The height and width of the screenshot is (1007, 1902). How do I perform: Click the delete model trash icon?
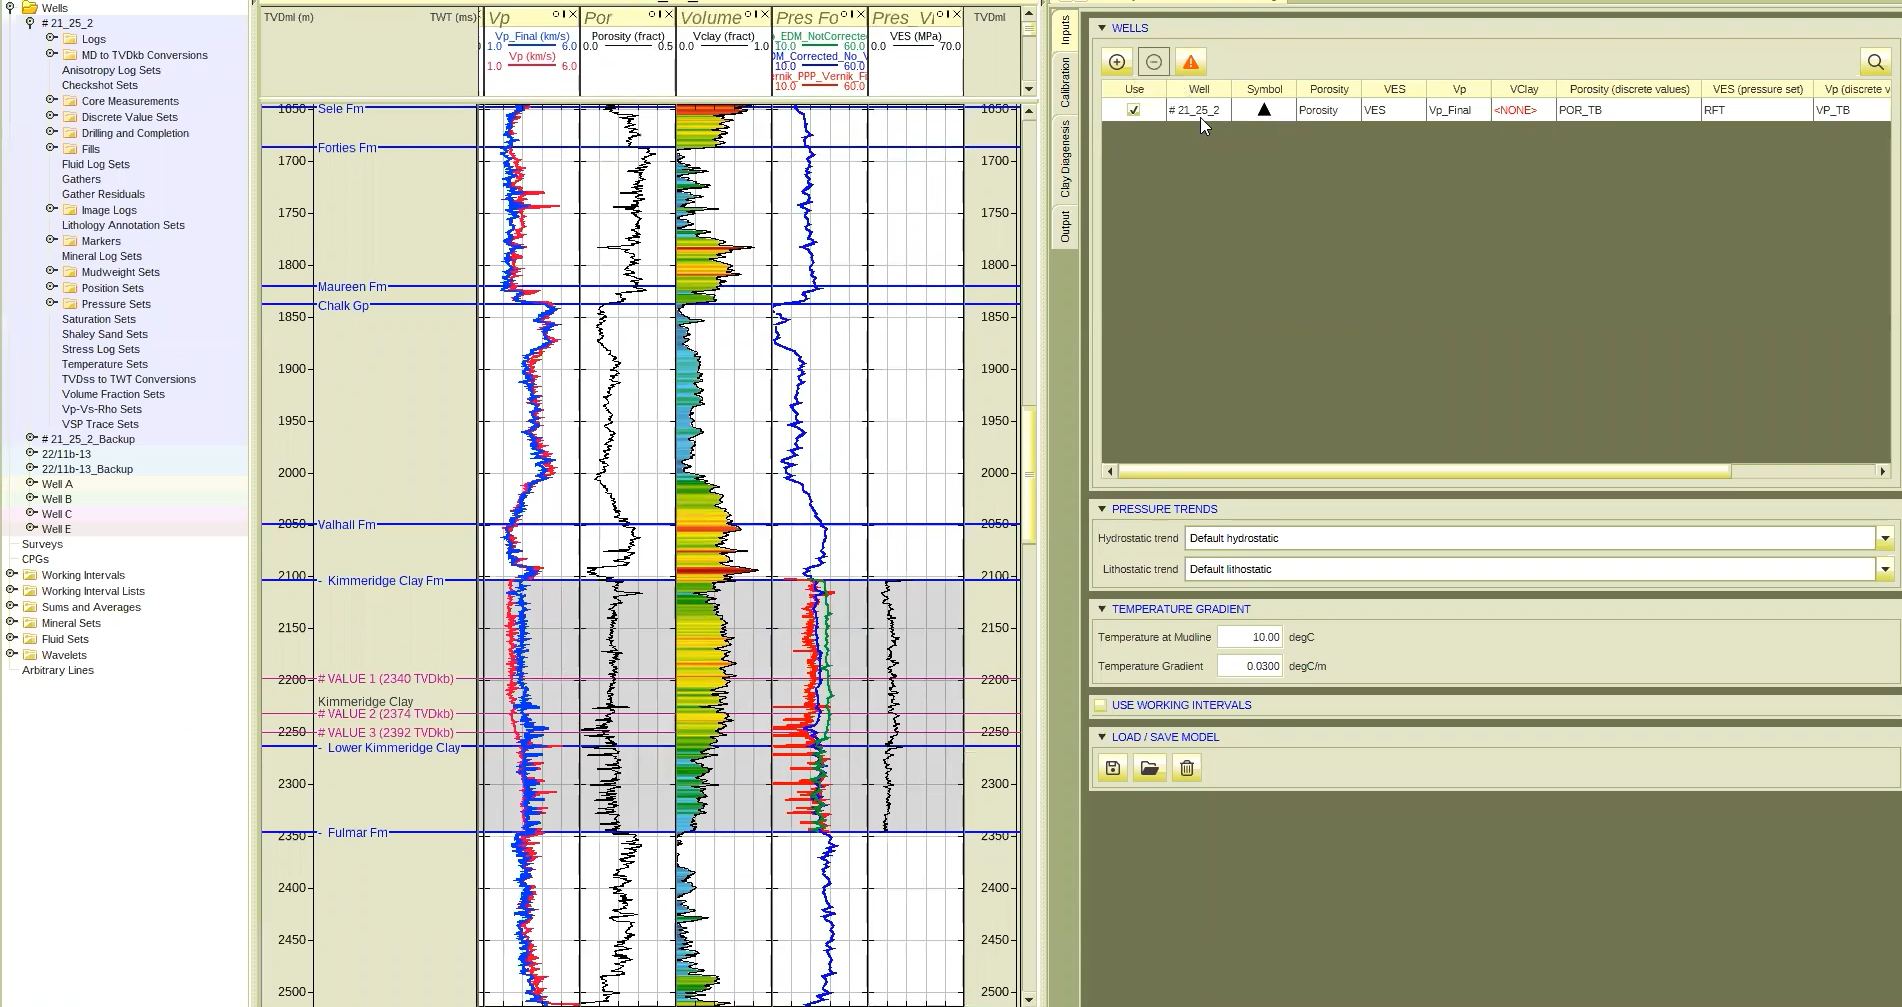[1187, 768]
